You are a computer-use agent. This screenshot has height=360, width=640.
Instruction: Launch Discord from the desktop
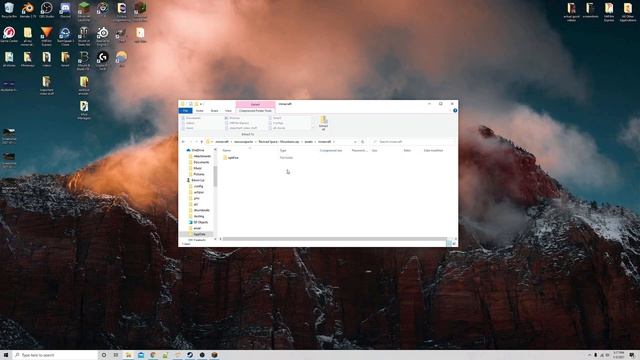pos(65,10)
